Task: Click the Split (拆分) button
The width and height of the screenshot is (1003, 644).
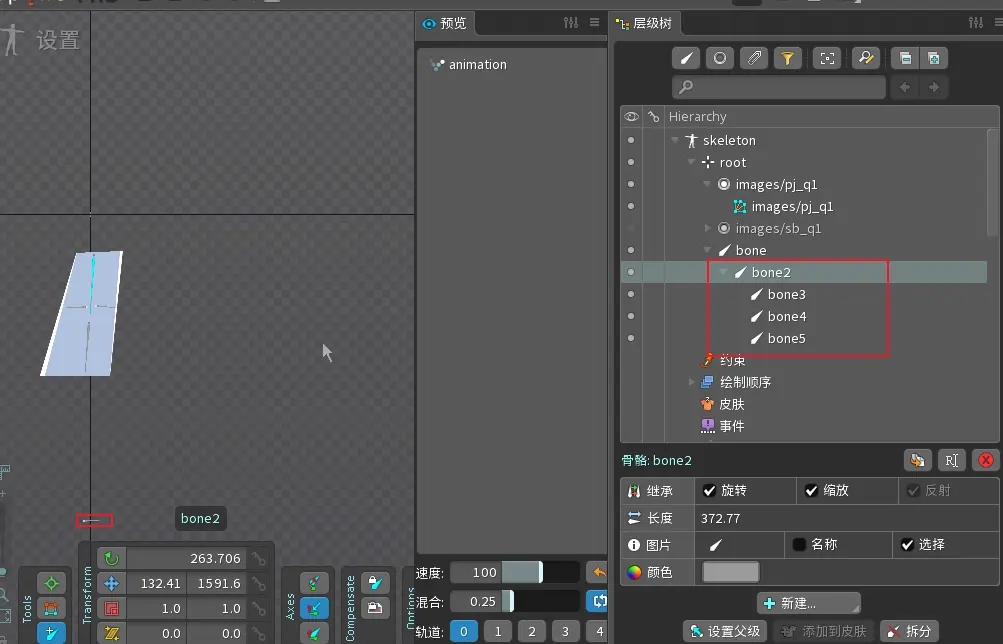Action: tap(909, 631)
